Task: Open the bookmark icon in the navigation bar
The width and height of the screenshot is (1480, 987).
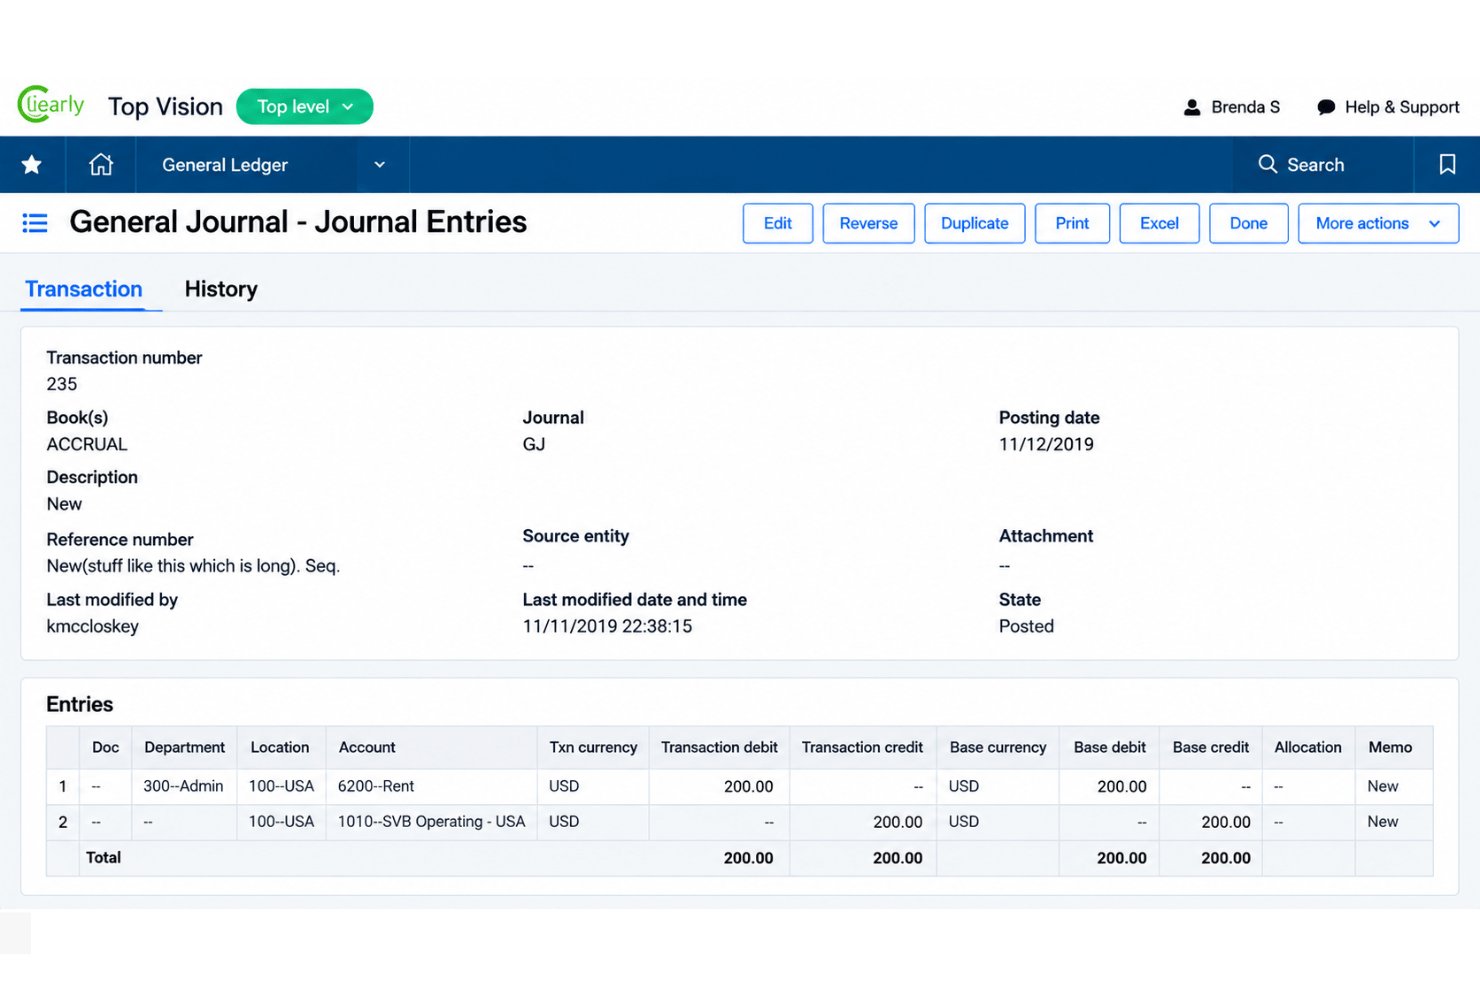Action: (1447, 164)
